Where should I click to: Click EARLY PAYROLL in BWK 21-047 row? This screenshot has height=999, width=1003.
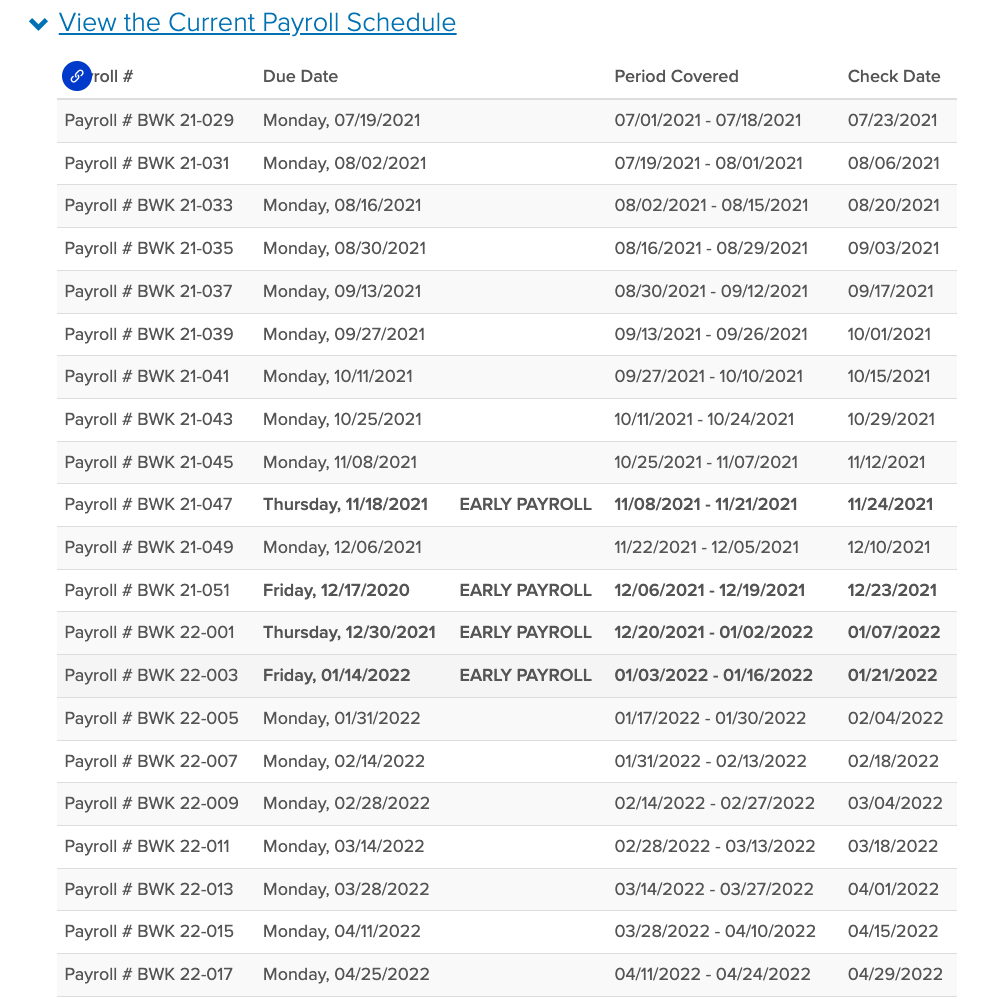pos(525,504)
